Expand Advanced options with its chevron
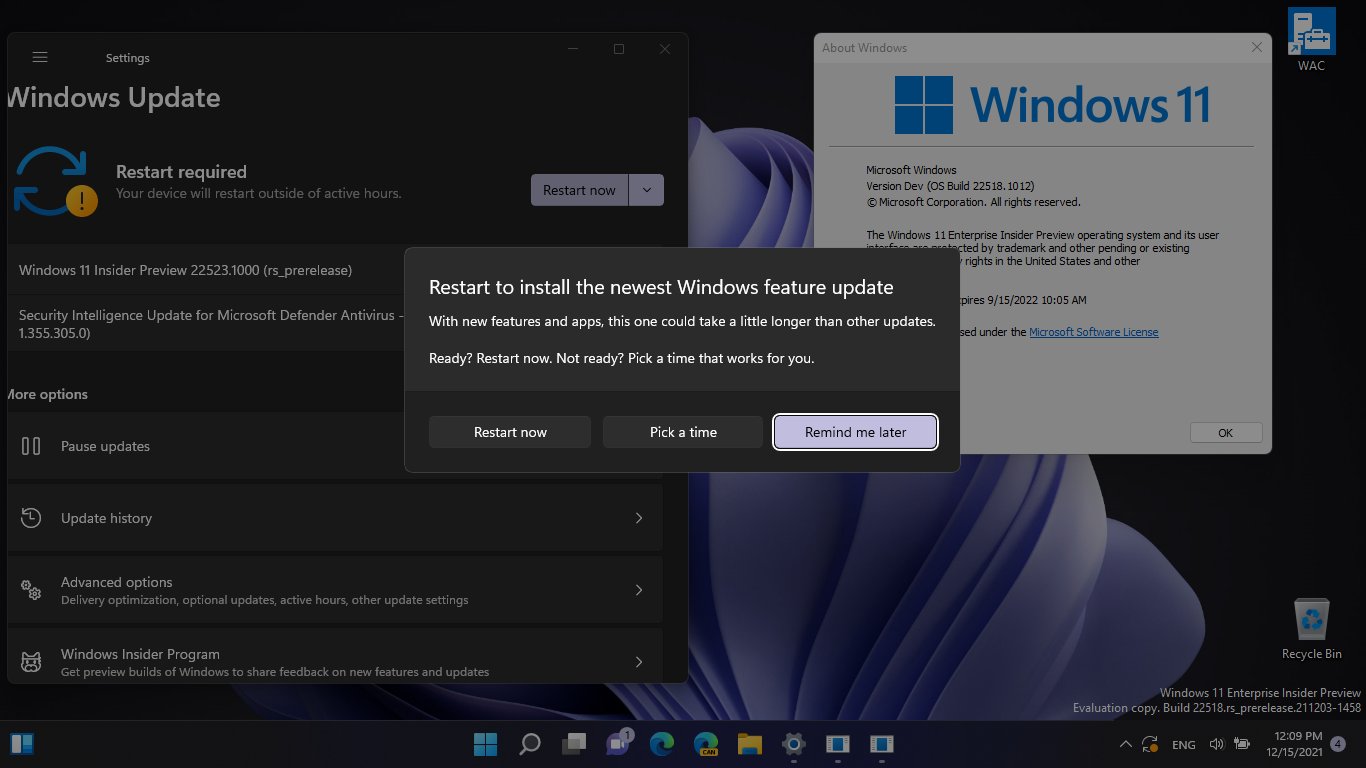Image resolution: width=1366 pixels, height=768 pixels. tap(639, 590)
